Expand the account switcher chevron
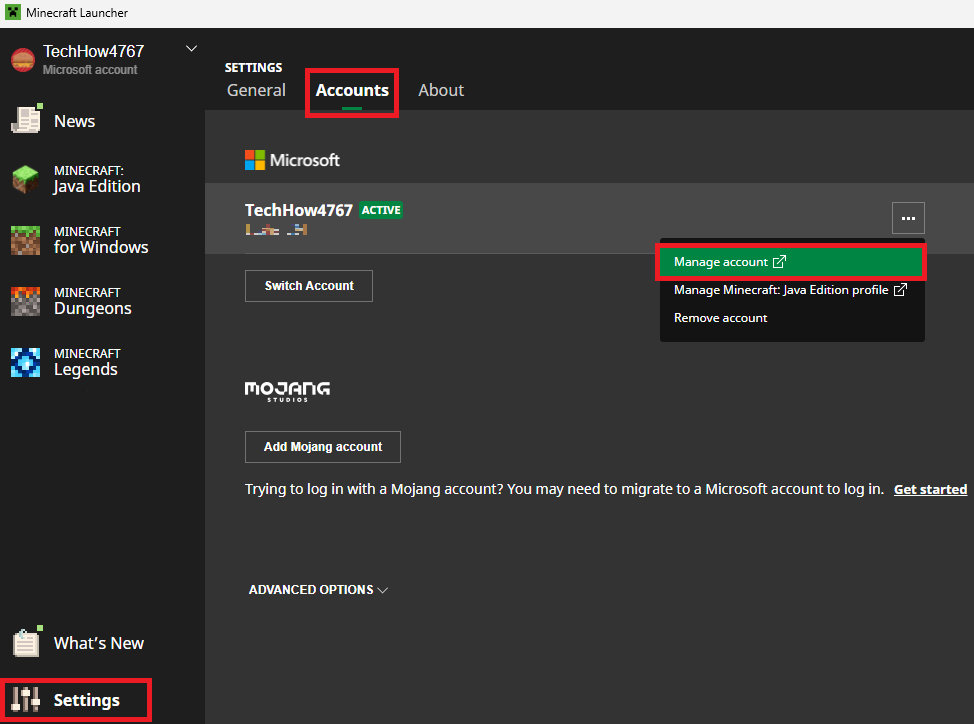 pos(191,48)
